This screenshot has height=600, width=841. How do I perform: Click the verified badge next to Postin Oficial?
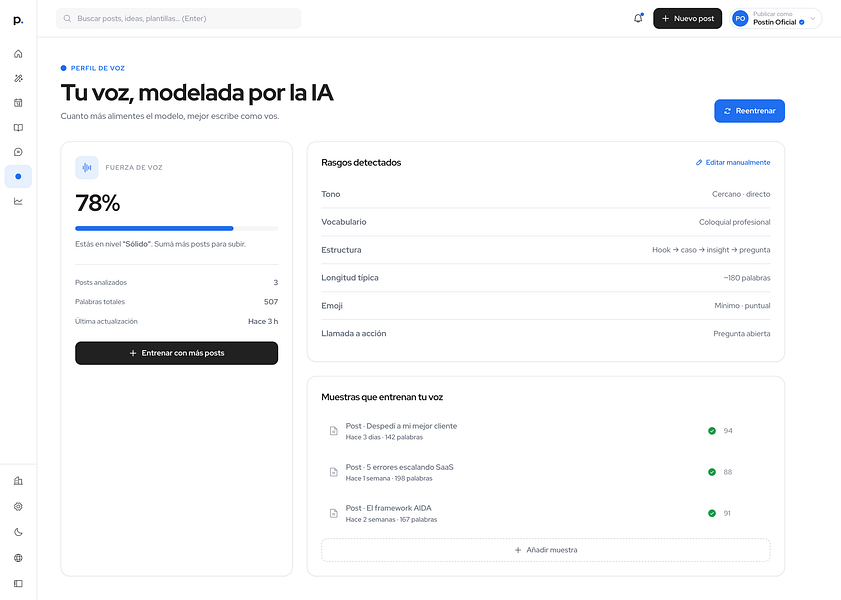click(802, 23)
